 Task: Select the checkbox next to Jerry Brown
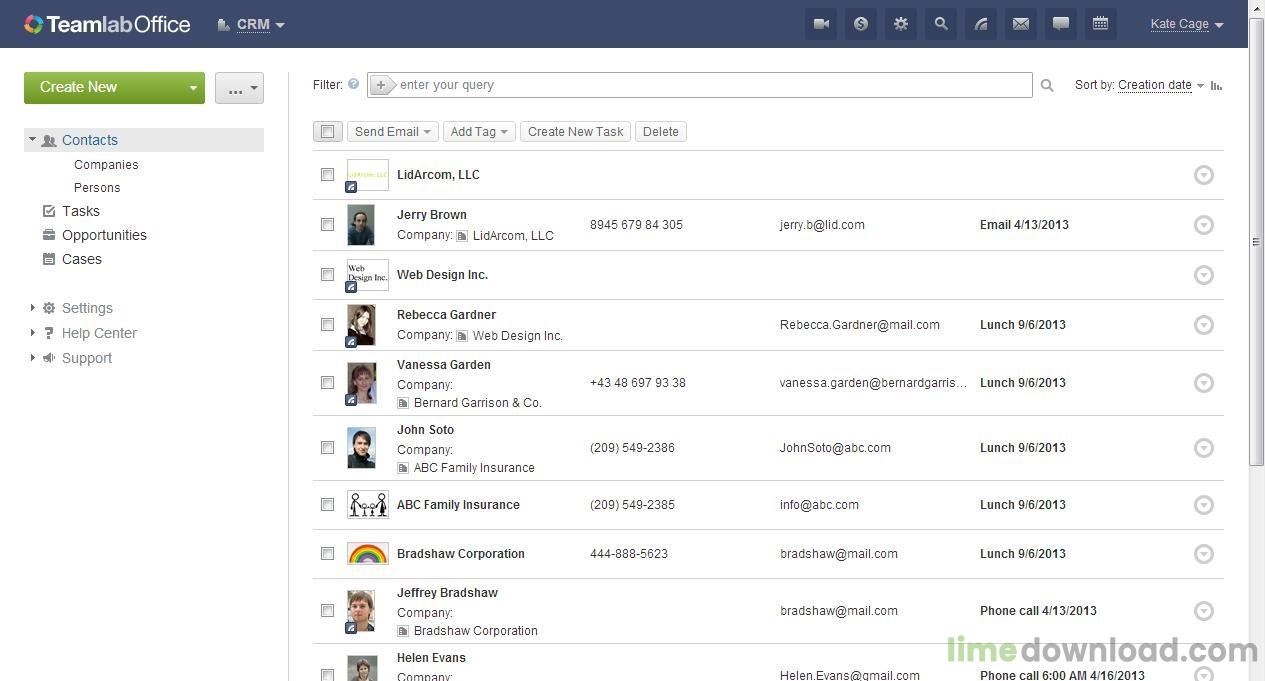coord(327,224)
